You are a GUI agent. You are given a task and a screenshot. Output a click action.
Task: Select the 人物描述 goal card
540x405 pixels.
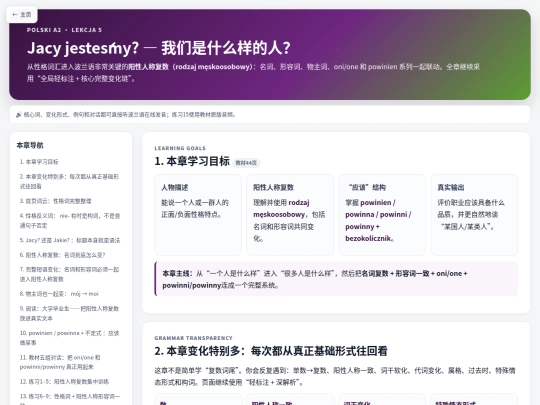198,215
